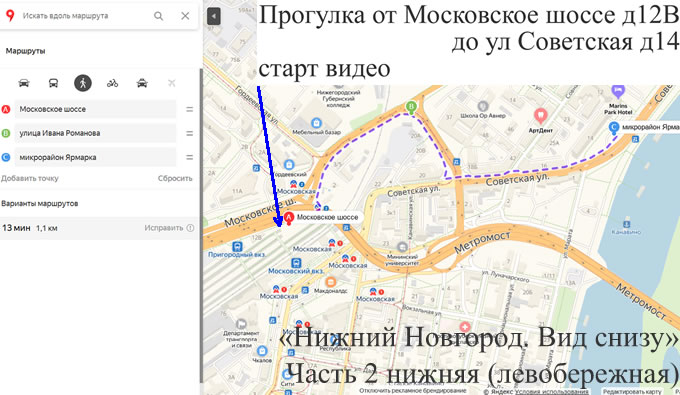The height and width of the screenshot is (395, 680).
Task: Click the Marins Park Hotel map icon
Action: coord(618,92)
